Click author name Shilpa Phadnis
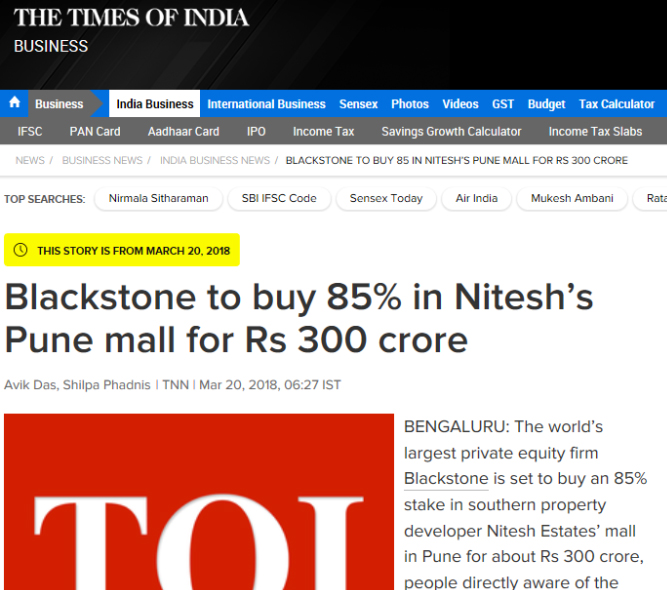Viewport: 667px width, 590px height. [106, 385]
